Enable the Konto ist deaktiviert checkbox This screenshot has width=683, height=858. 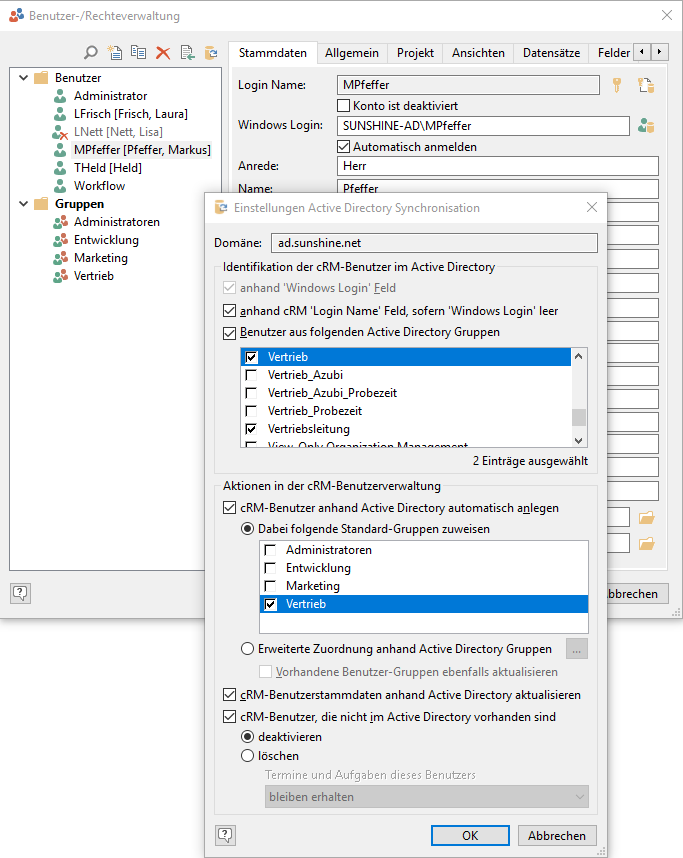pos(345,105)
